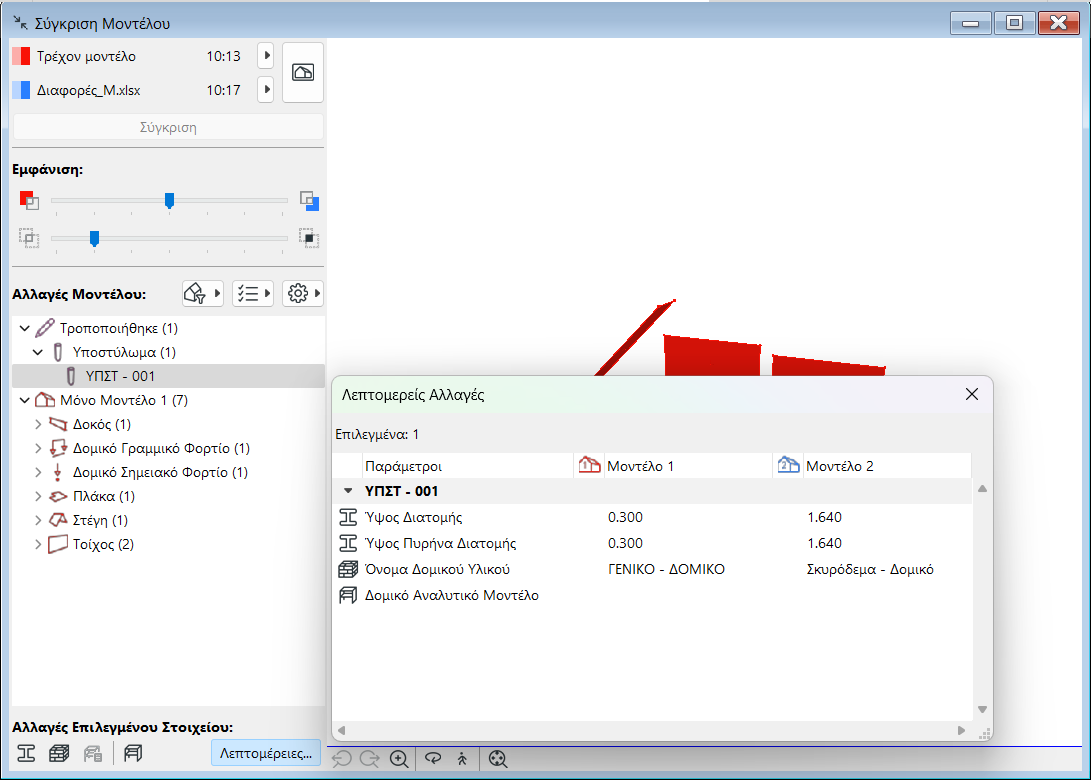Click the 3D navigation options icon
This screenshot has width=1091, height=780.
[497, 759]
